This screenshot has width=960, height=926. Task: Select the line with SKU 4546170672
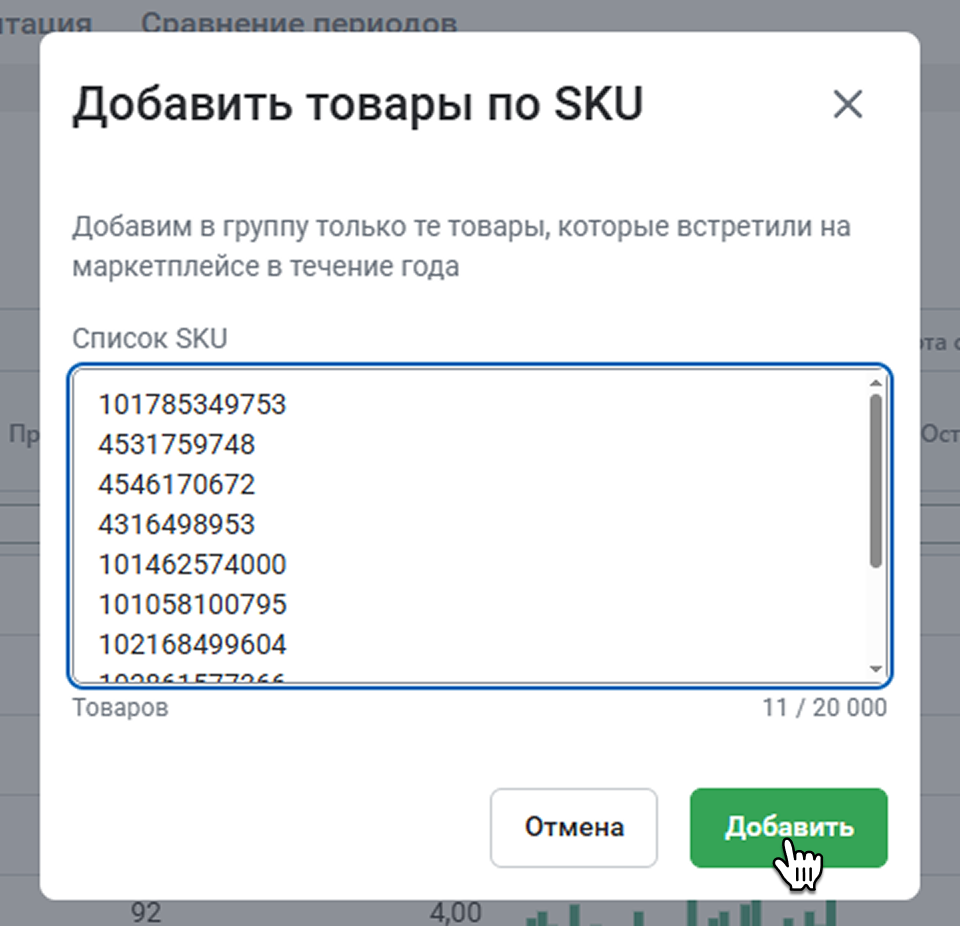tap(177, 484)
